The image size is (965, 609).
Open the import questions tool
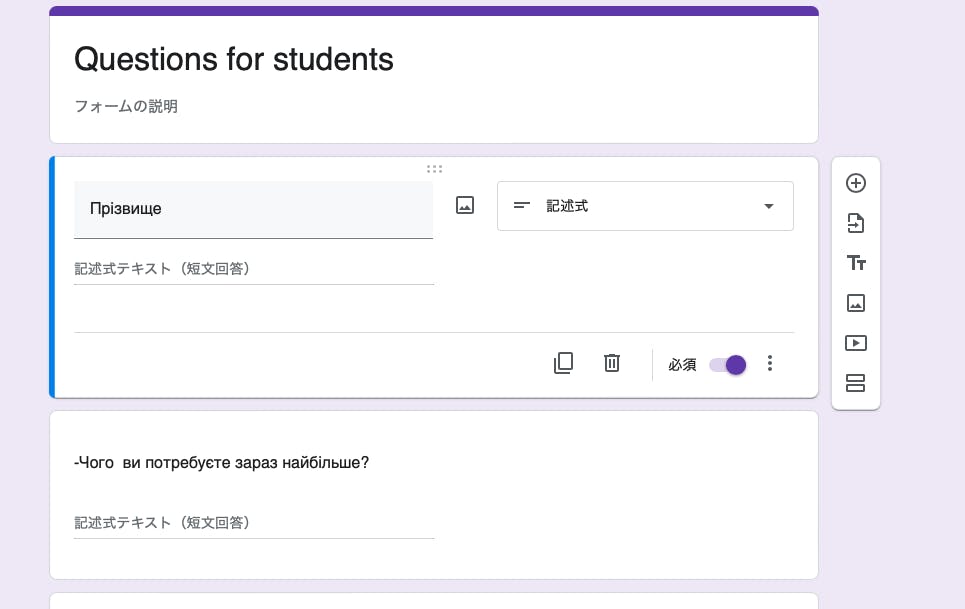855,223
